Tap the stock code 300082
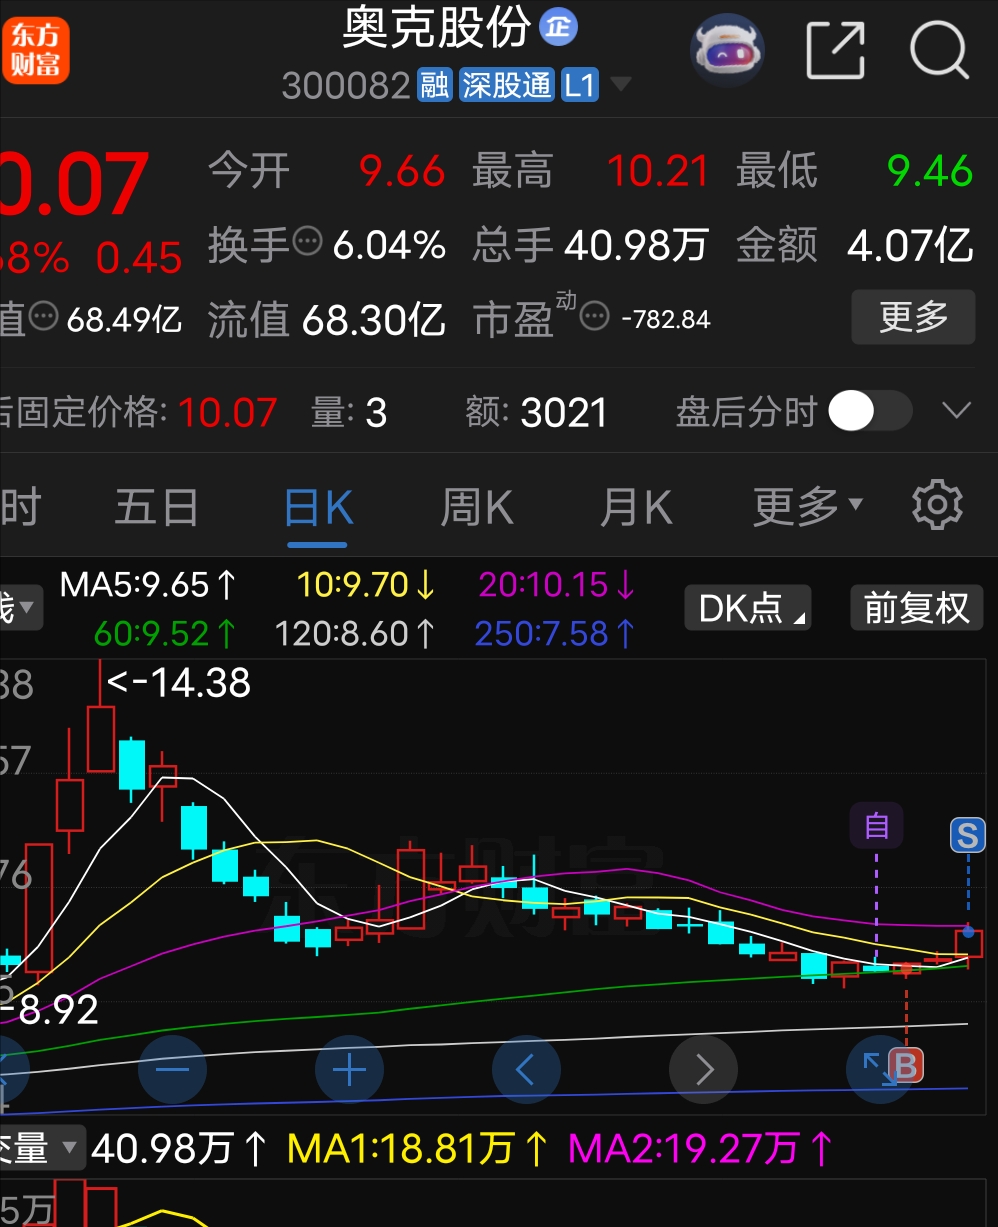 point(346,86)
